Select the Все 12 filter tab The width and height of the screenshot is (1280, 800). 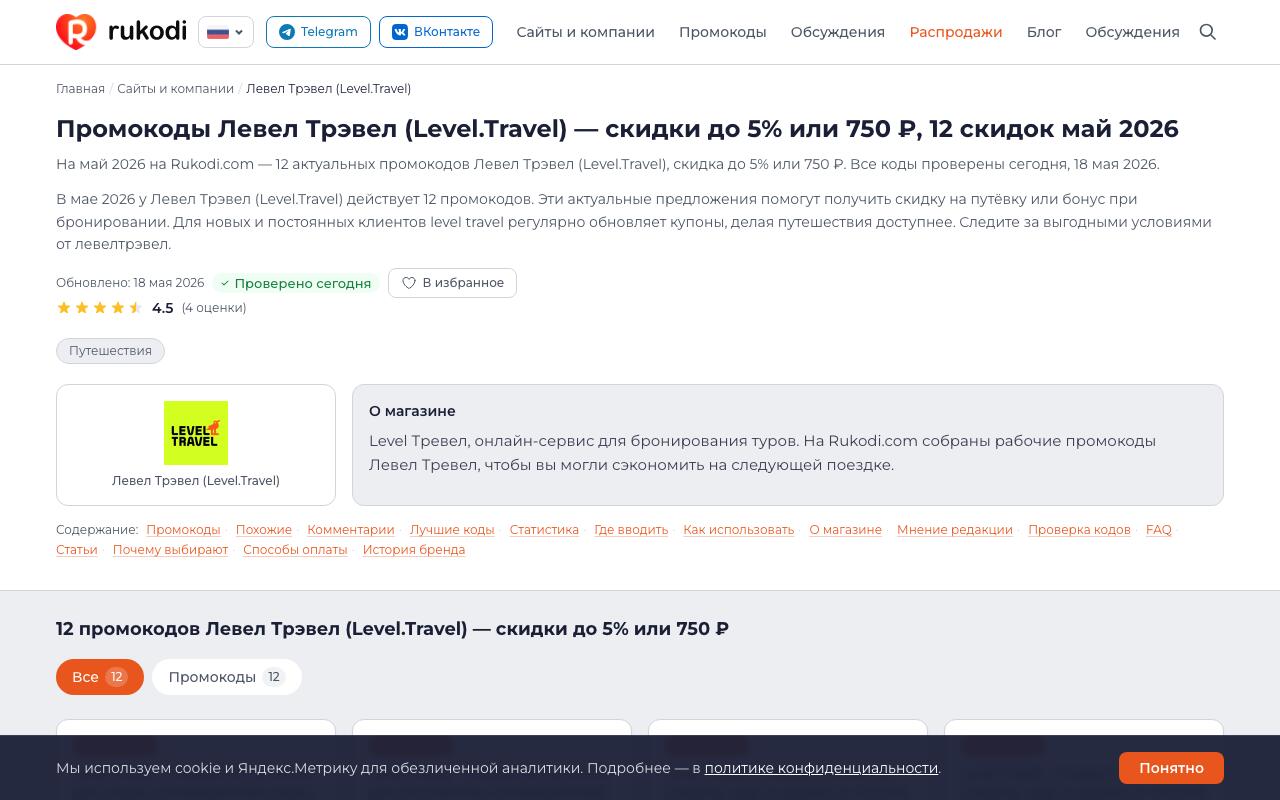(x=100, y=677)
